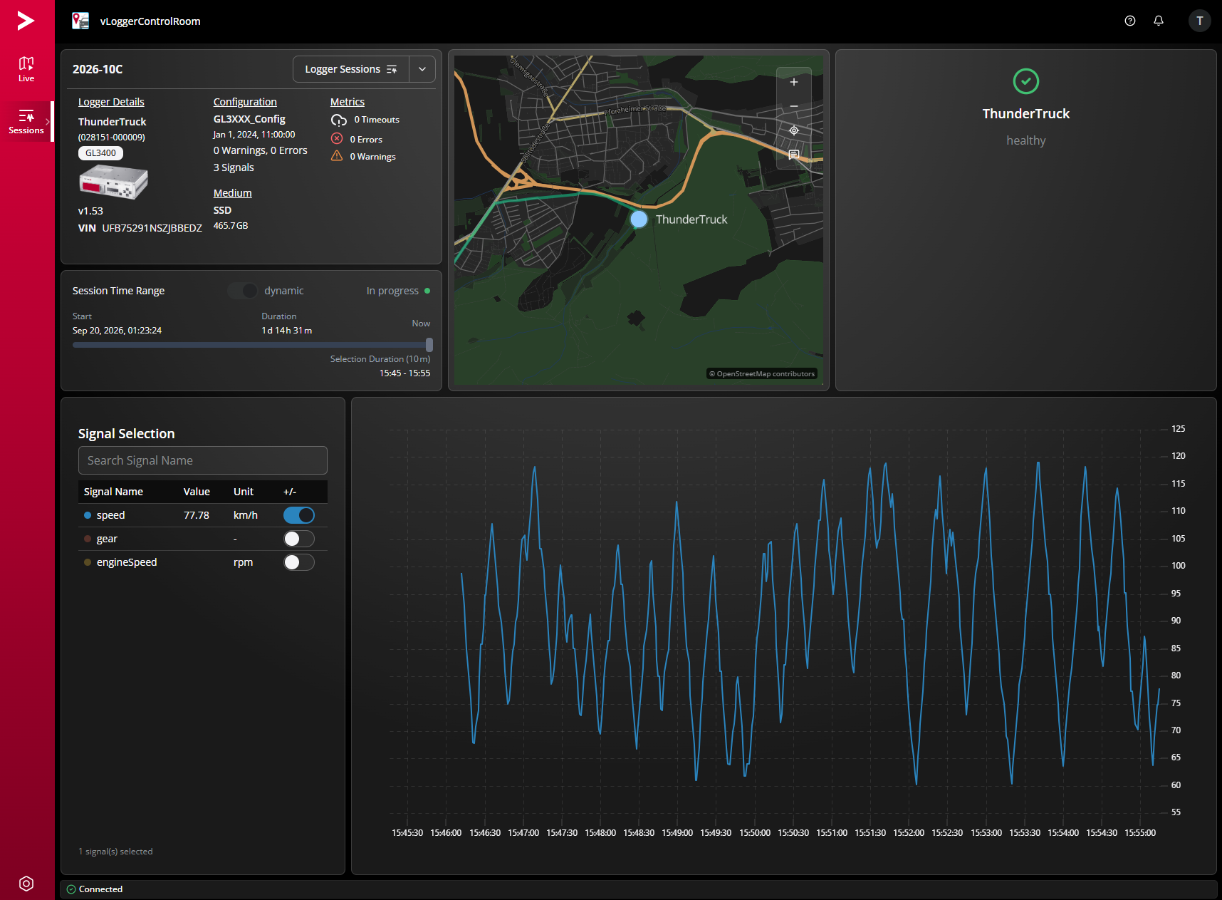Screen dimensions: 1222x900
Task: Click the Logger Details heading
Action: 111,102
